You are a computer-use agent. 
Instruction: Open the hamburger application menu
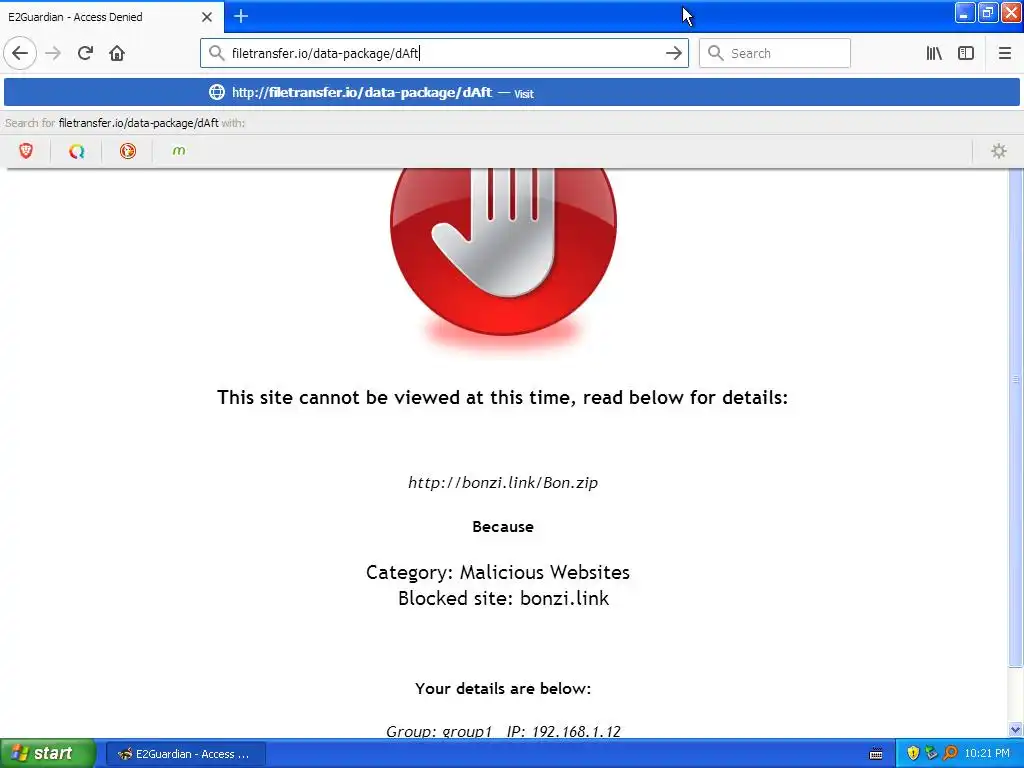coord(1004,53)
